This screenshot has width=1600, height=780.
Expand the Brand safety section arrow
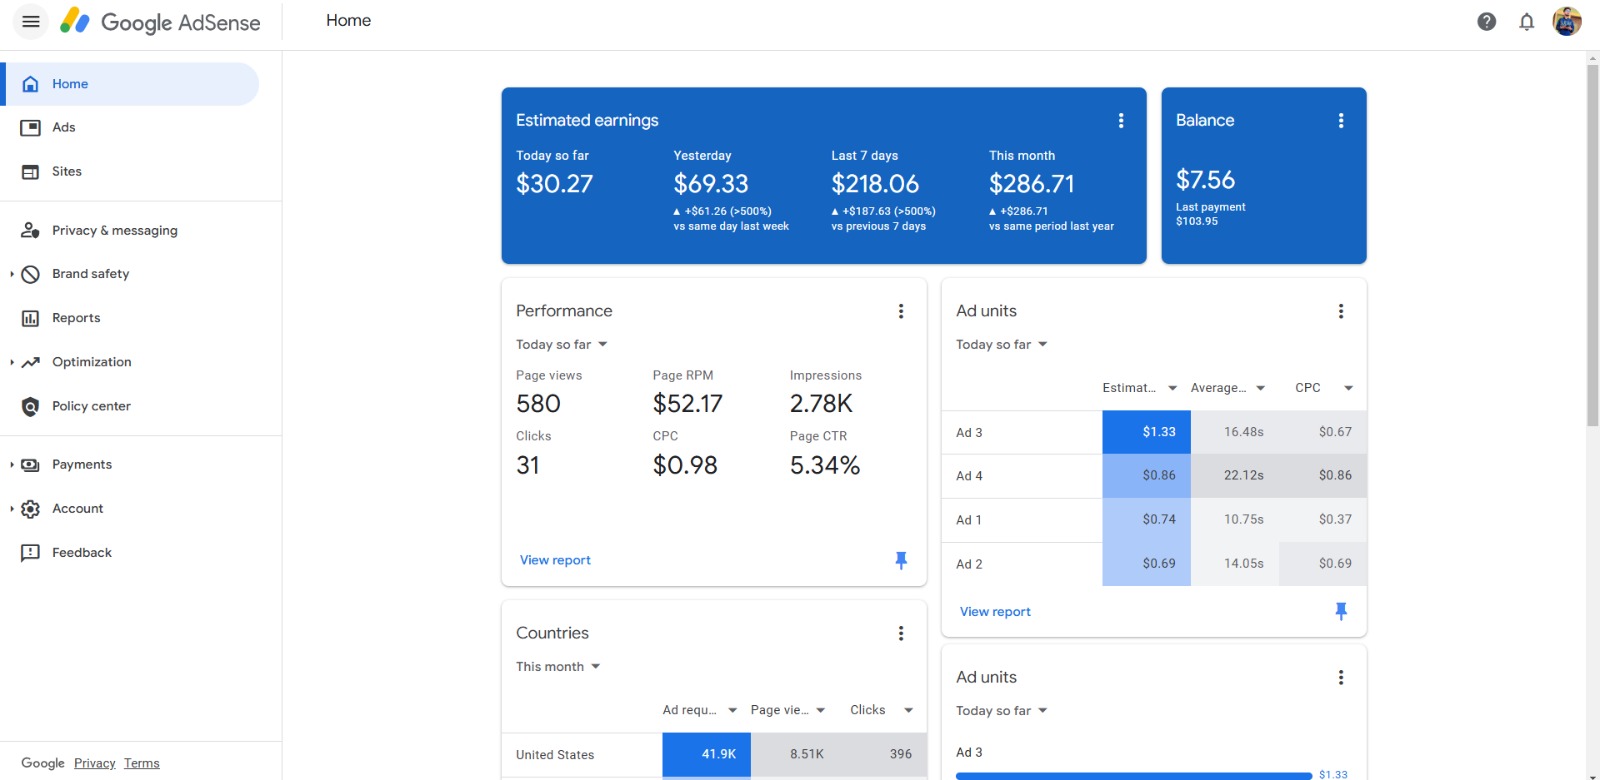point(11,274)
